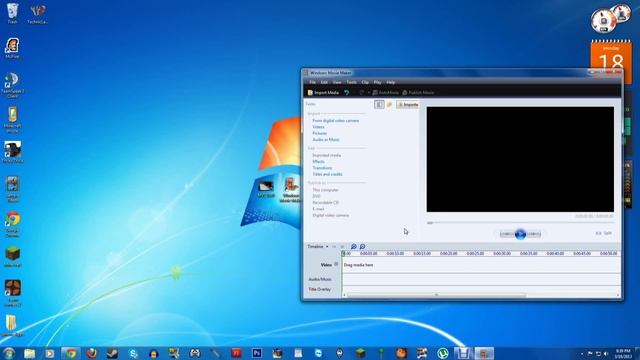Image resolution: width=640 pixels, height=360 pixels.
Task: Click the Previous Frame preview button
Action: (x=507, y=234)
